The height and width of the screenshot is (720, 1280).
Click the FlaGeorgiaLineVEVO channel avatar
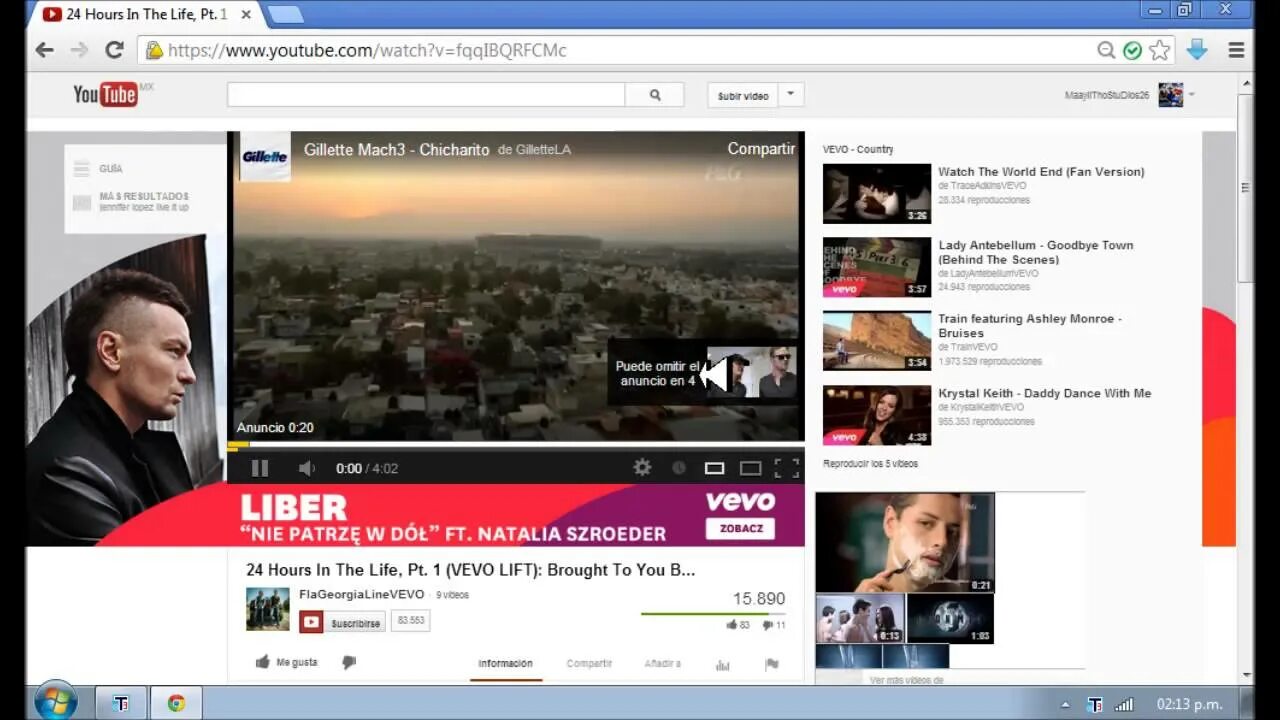tap(268, 609)
